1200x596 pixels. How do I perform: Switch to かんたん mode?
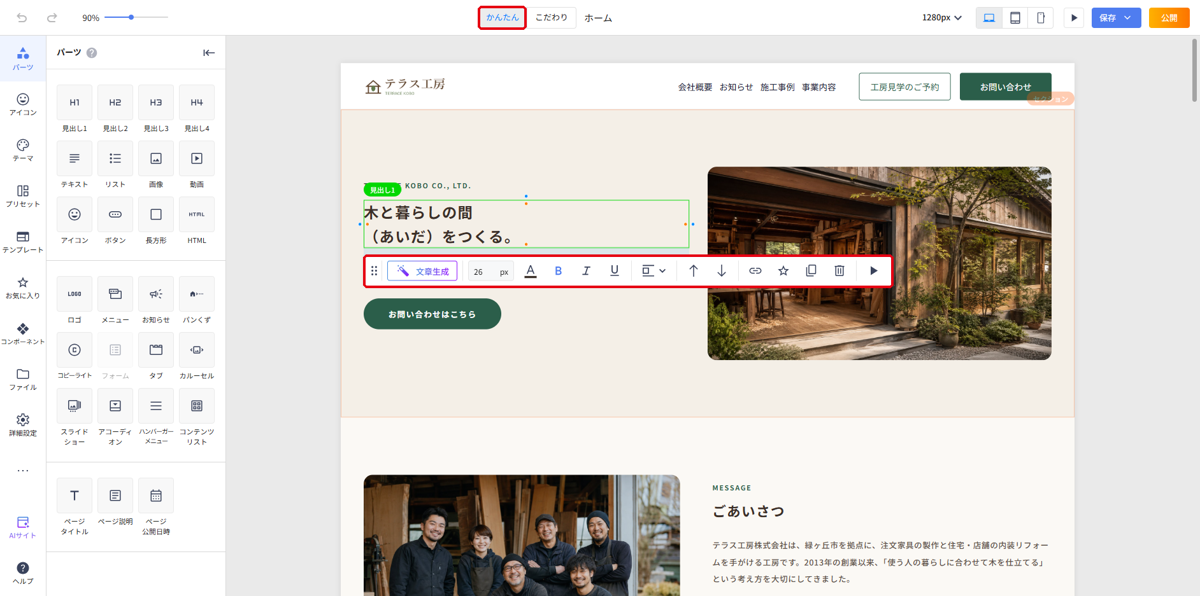click(502, 17)
